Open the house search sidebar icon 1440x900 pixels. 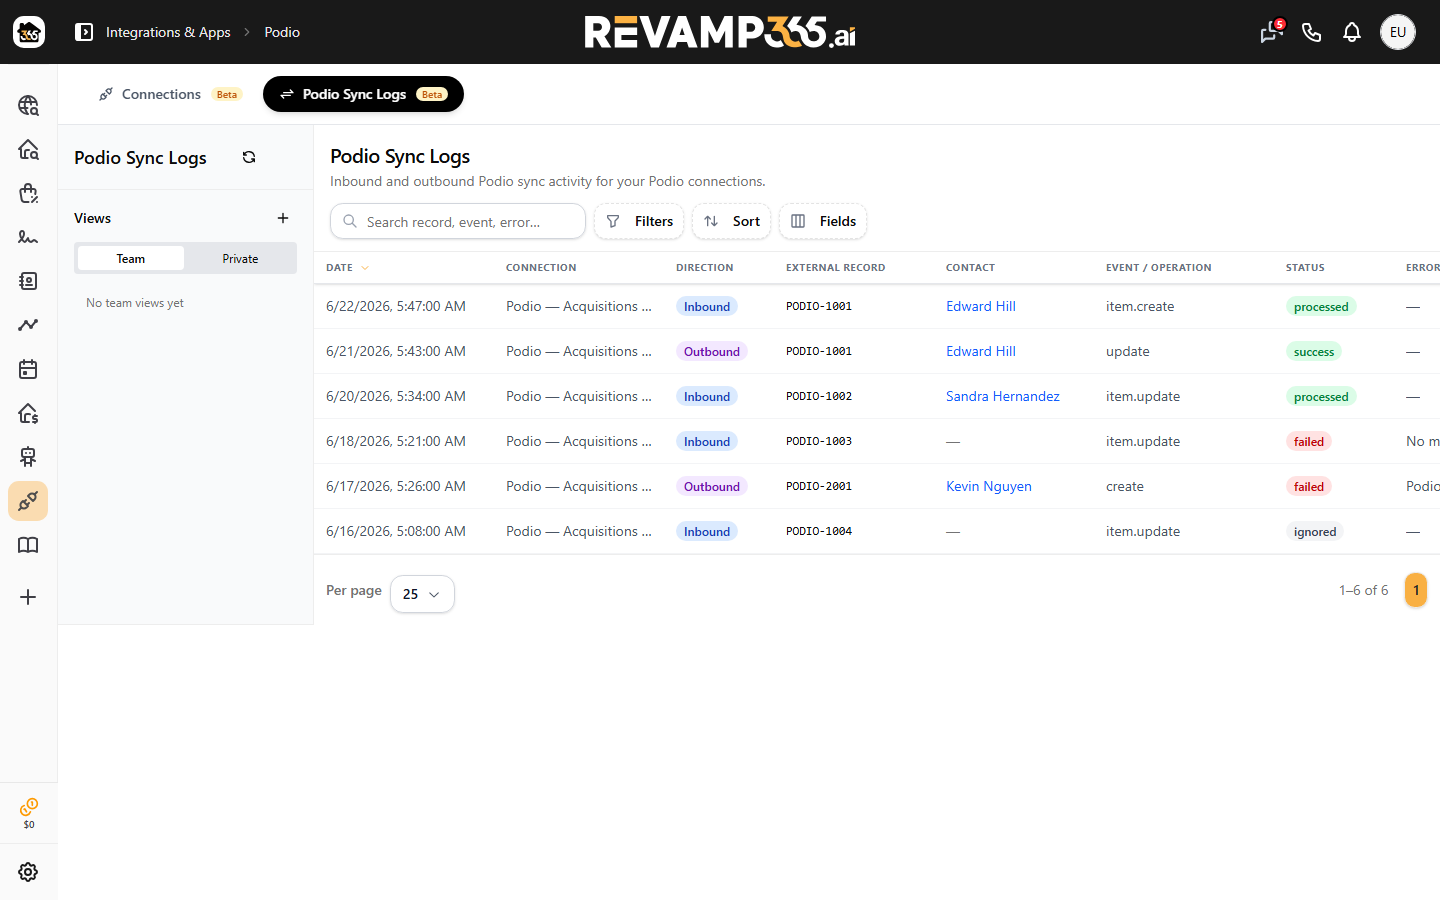click(x=28, y=149)
